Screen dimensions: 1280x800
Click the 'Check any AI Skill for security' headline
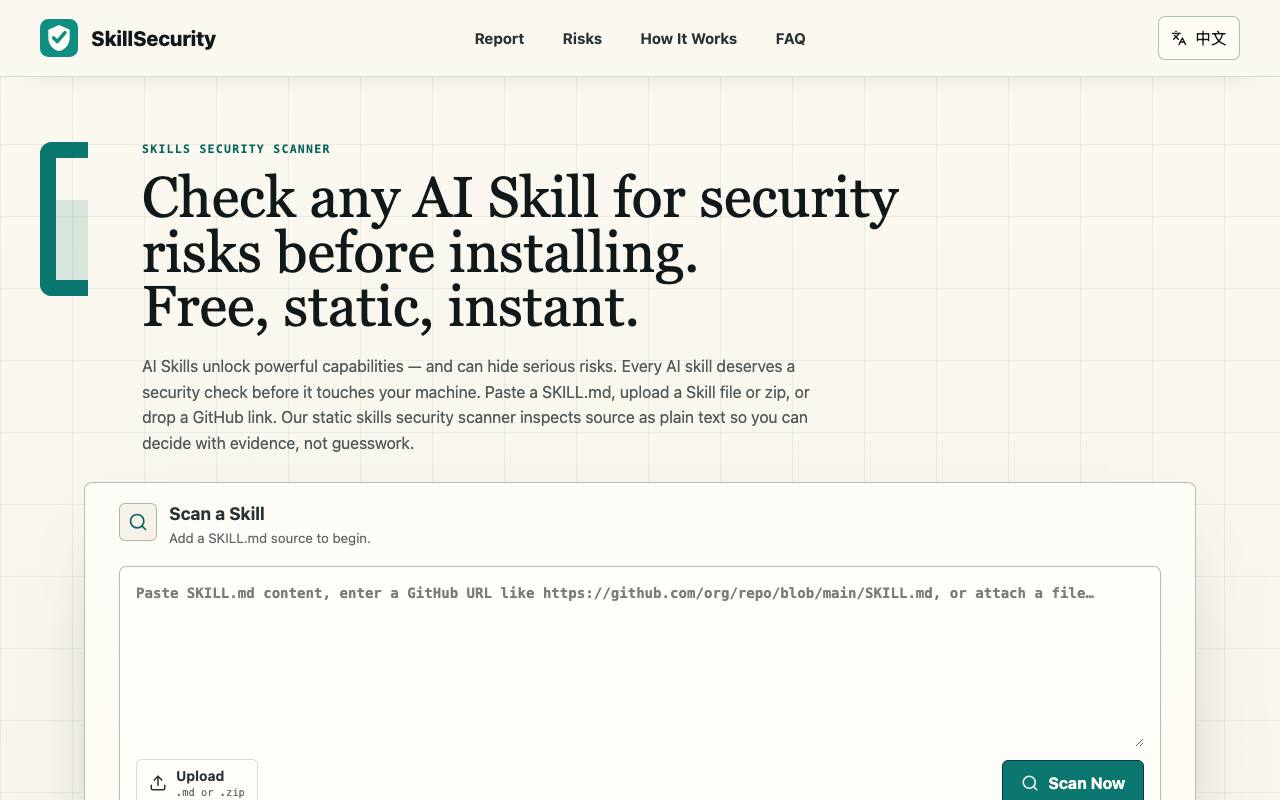[x=520, y=197]
